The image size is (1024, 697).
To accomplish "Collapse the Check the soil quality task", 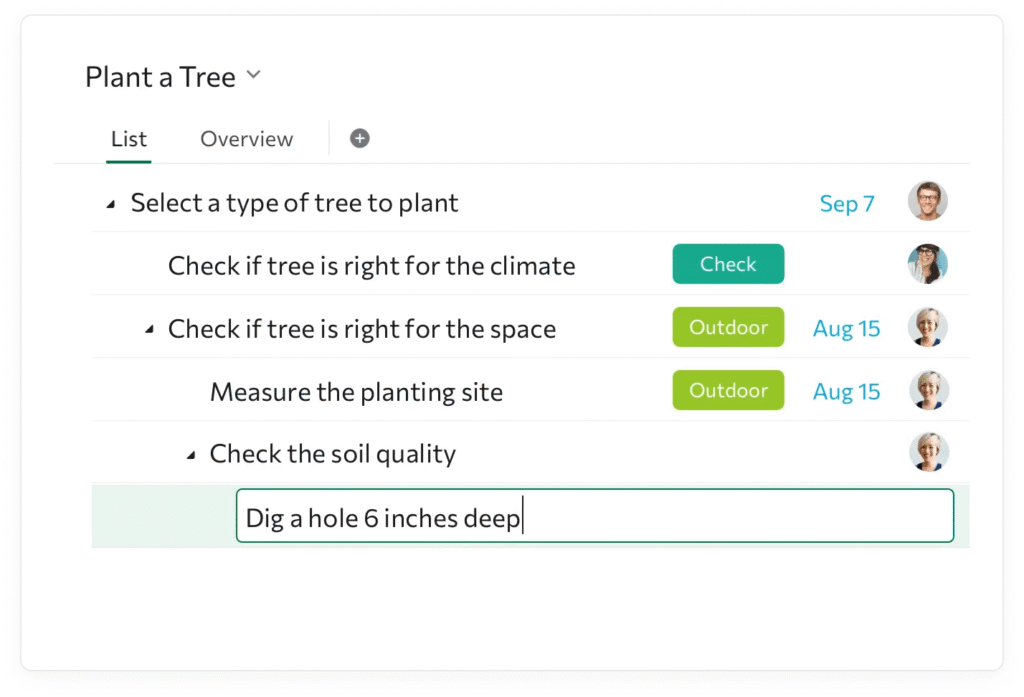I will [190, 453].
